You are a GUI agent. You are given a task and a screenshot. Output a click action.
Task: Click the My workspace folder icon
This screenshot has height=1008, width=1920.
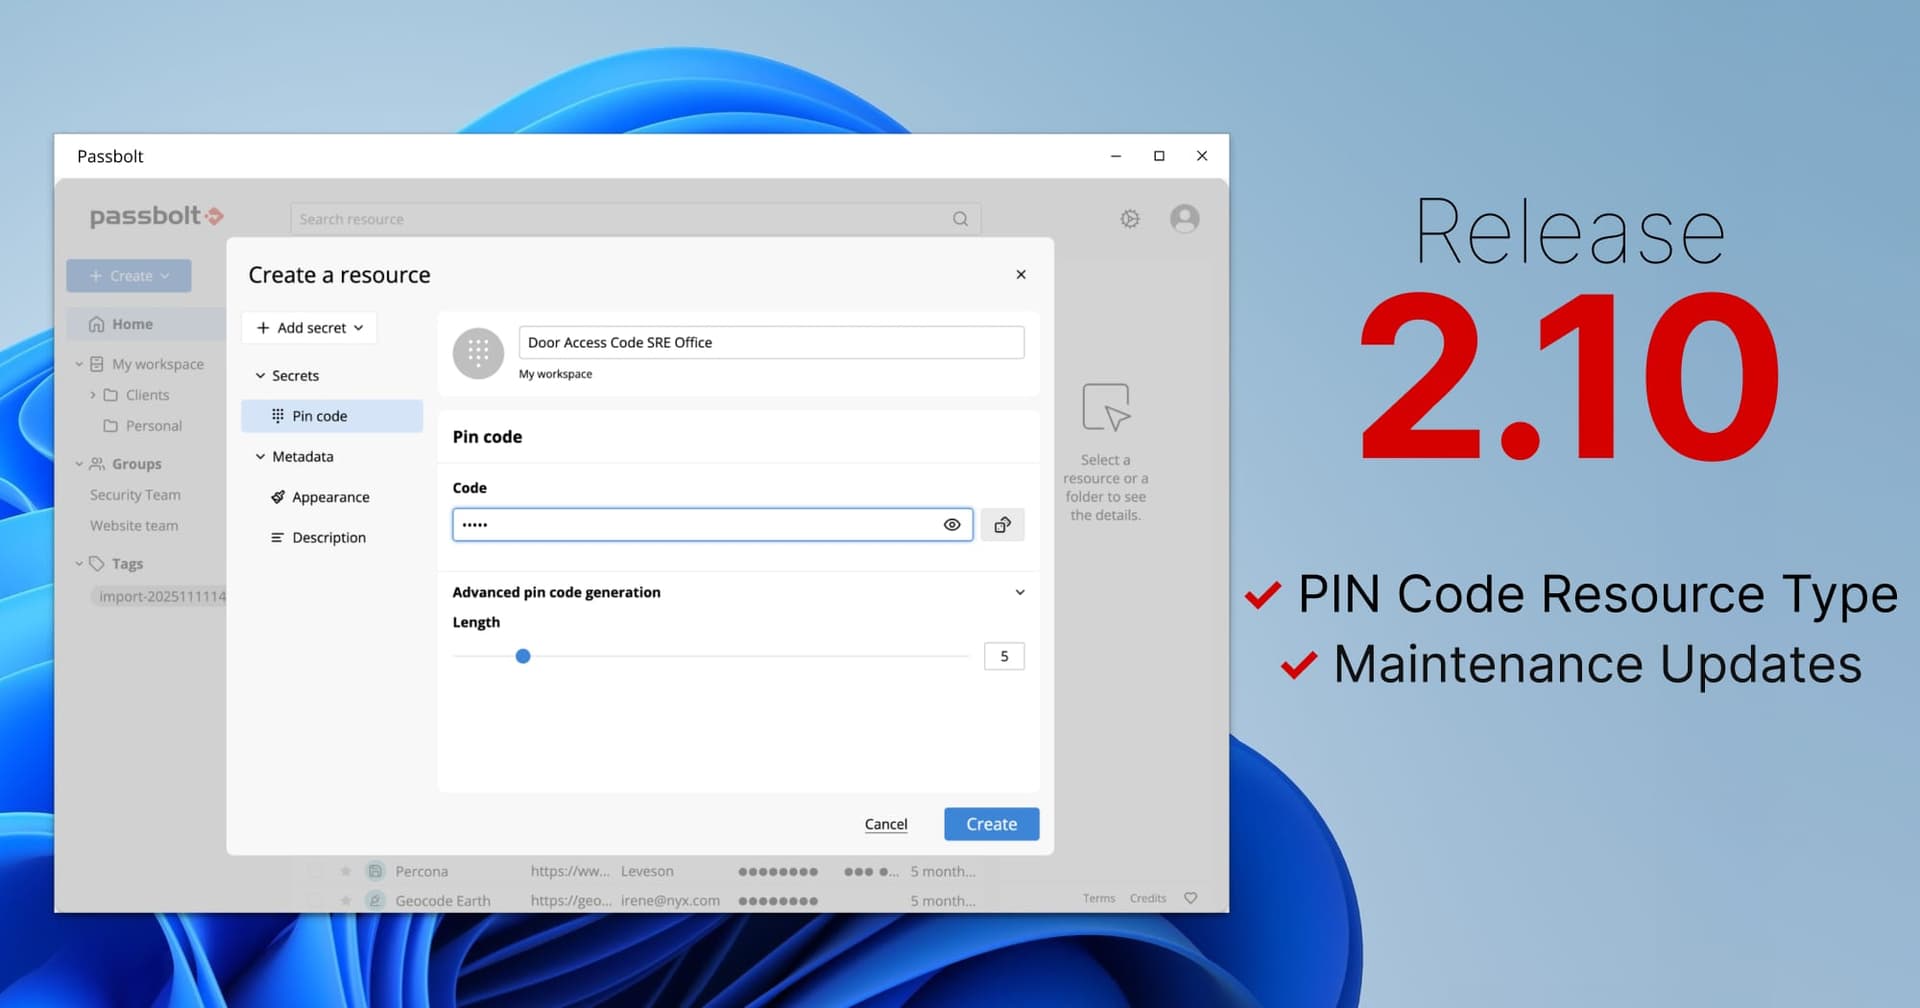click(x=97, y=364)
